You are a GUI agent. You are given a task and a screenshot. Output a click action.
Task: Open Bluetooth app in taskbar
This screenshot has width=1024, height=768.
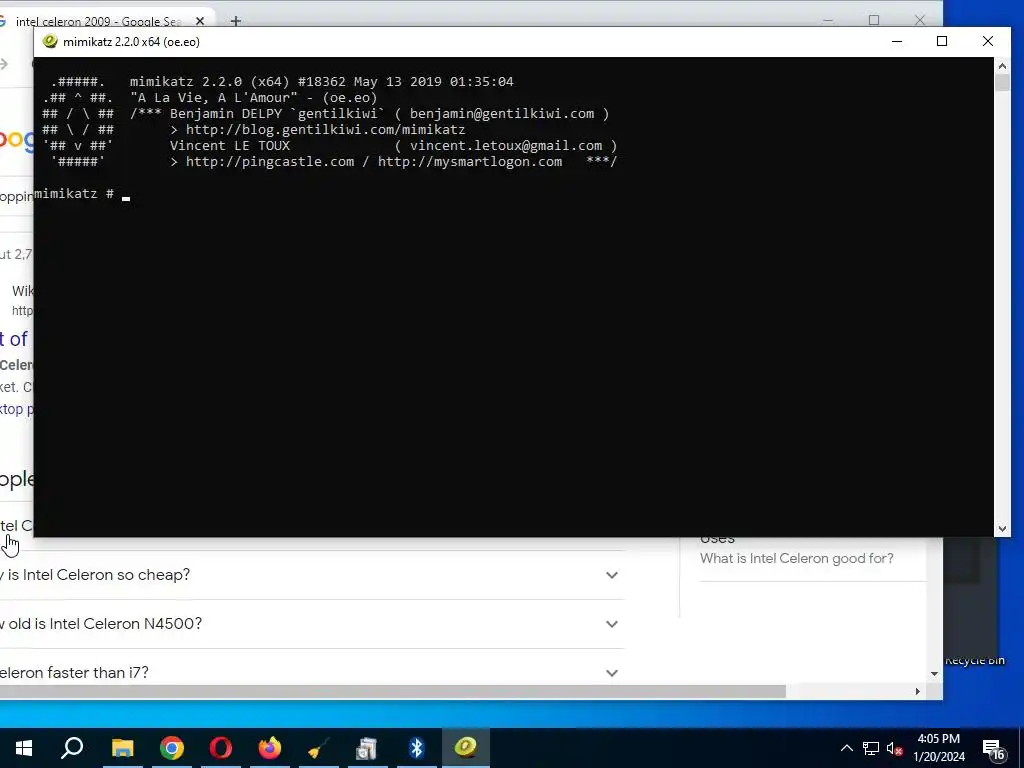pos(417,748)
